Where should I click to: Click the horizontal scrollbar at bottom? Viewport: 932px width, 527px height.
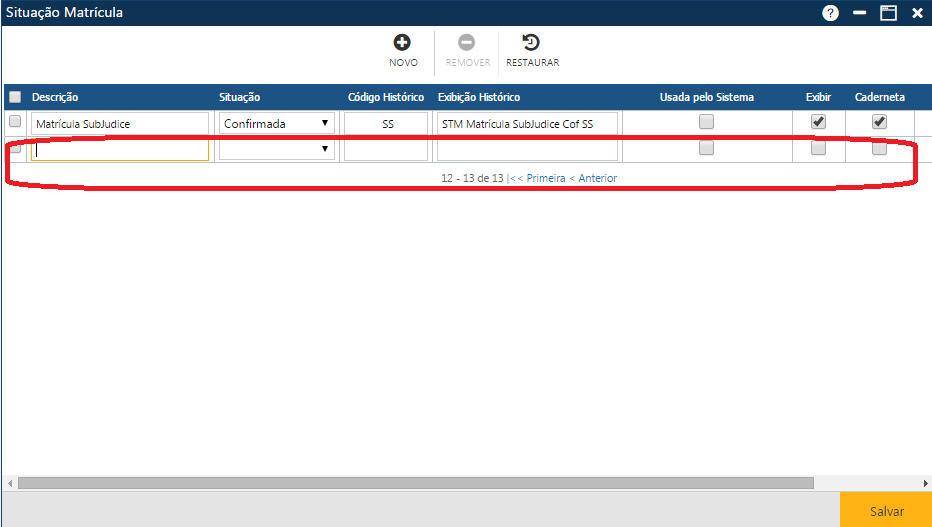click(415, 483)
